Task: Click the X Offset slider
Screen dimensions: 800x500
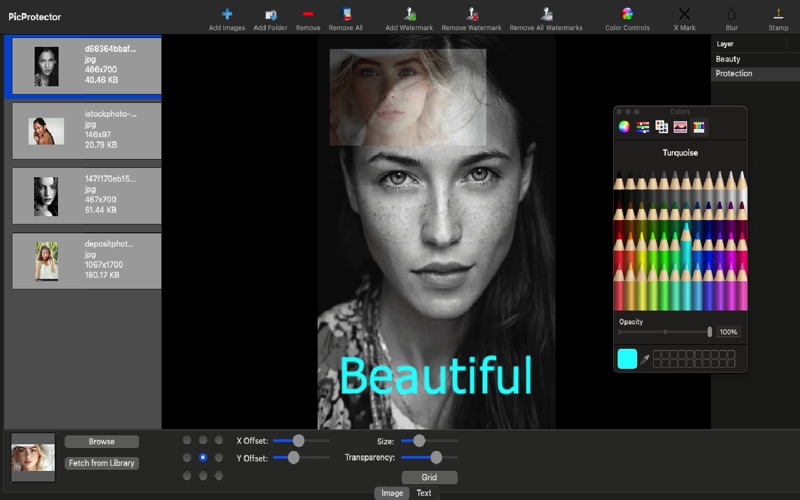Action: (x=301, y=440)
